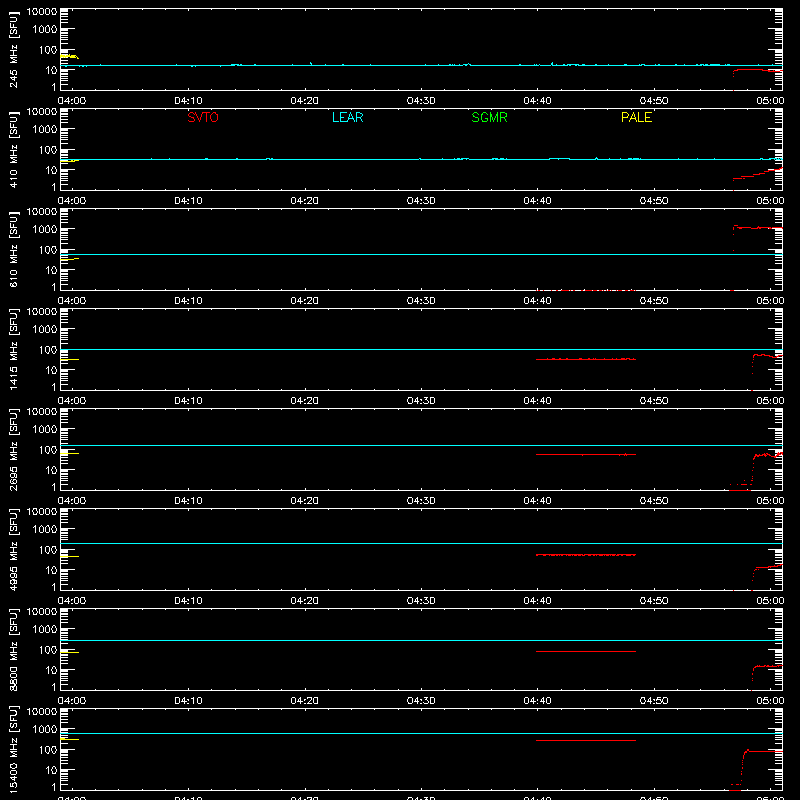
Task: Click red SVTO rise near 05:00 in 8800 MHz plot
Action: pos(767,666)
